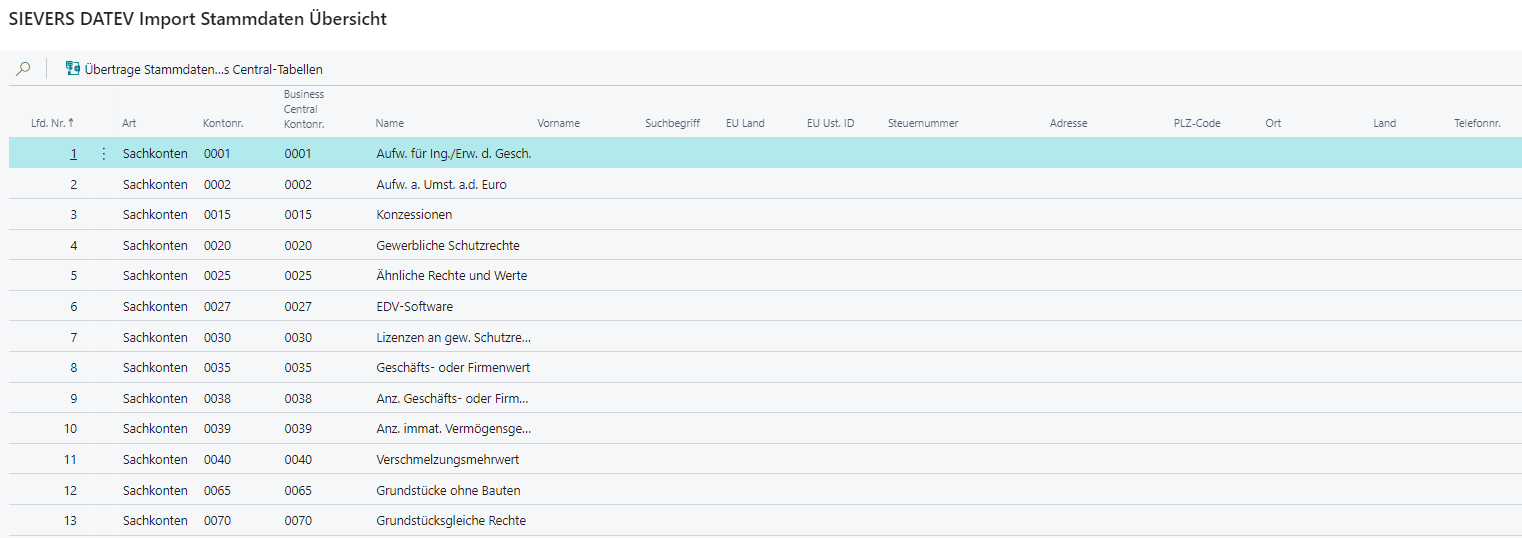
Task: Click the Steuernummer column header
Action: [923, 123]
